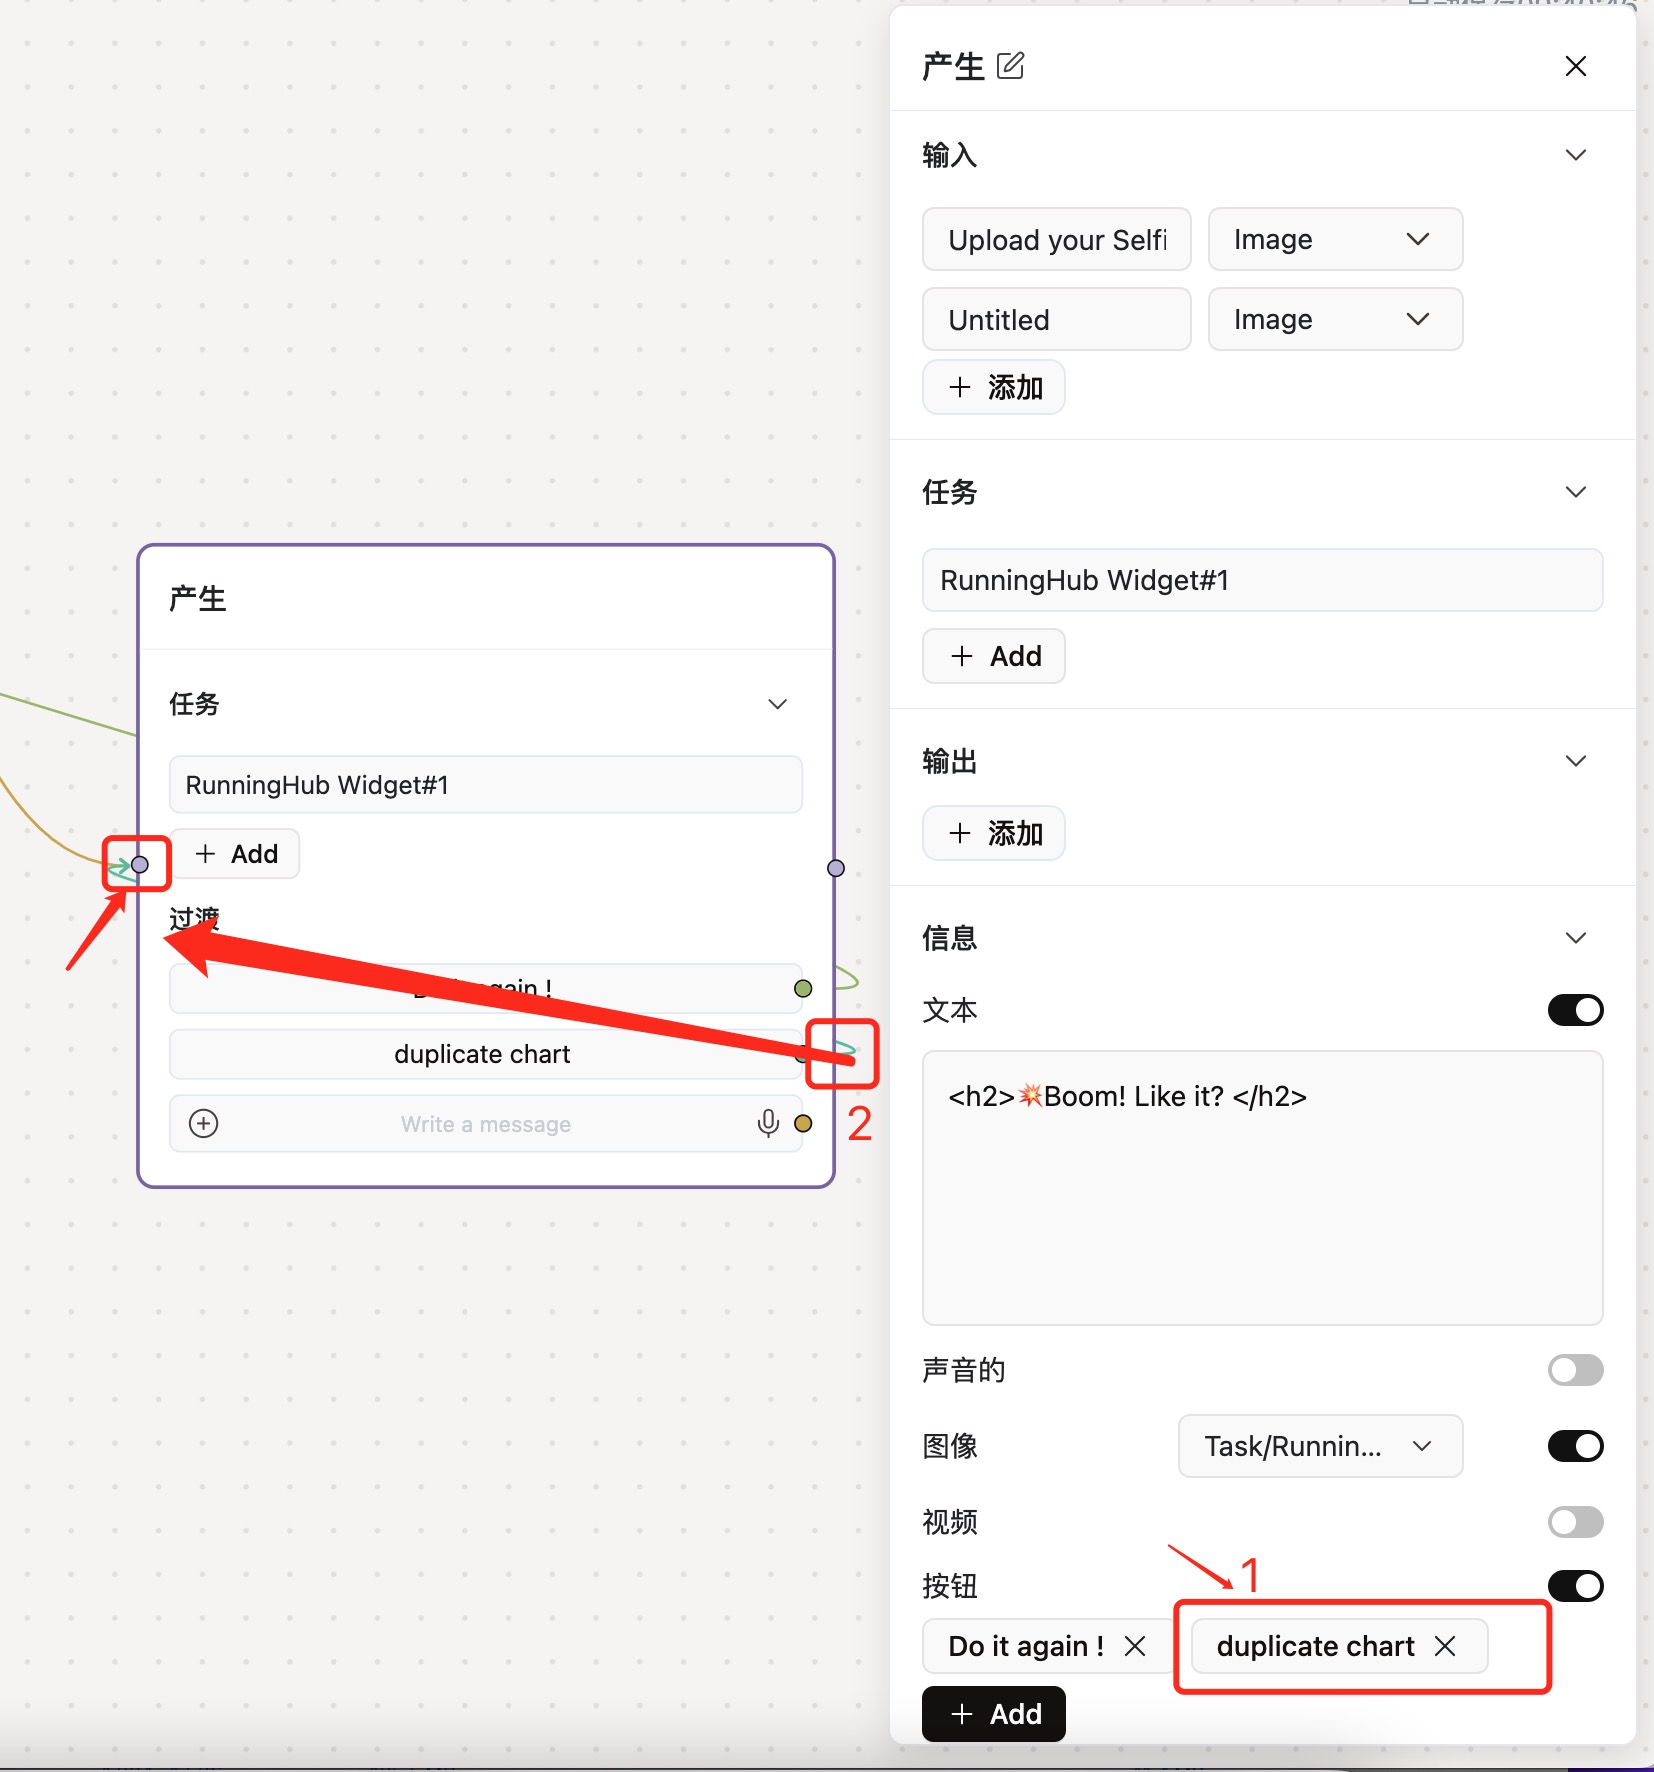This screenshot has width=1654, height=1772.
Task: Click Add button under 任务 in side panel
Action: [994, 656]
